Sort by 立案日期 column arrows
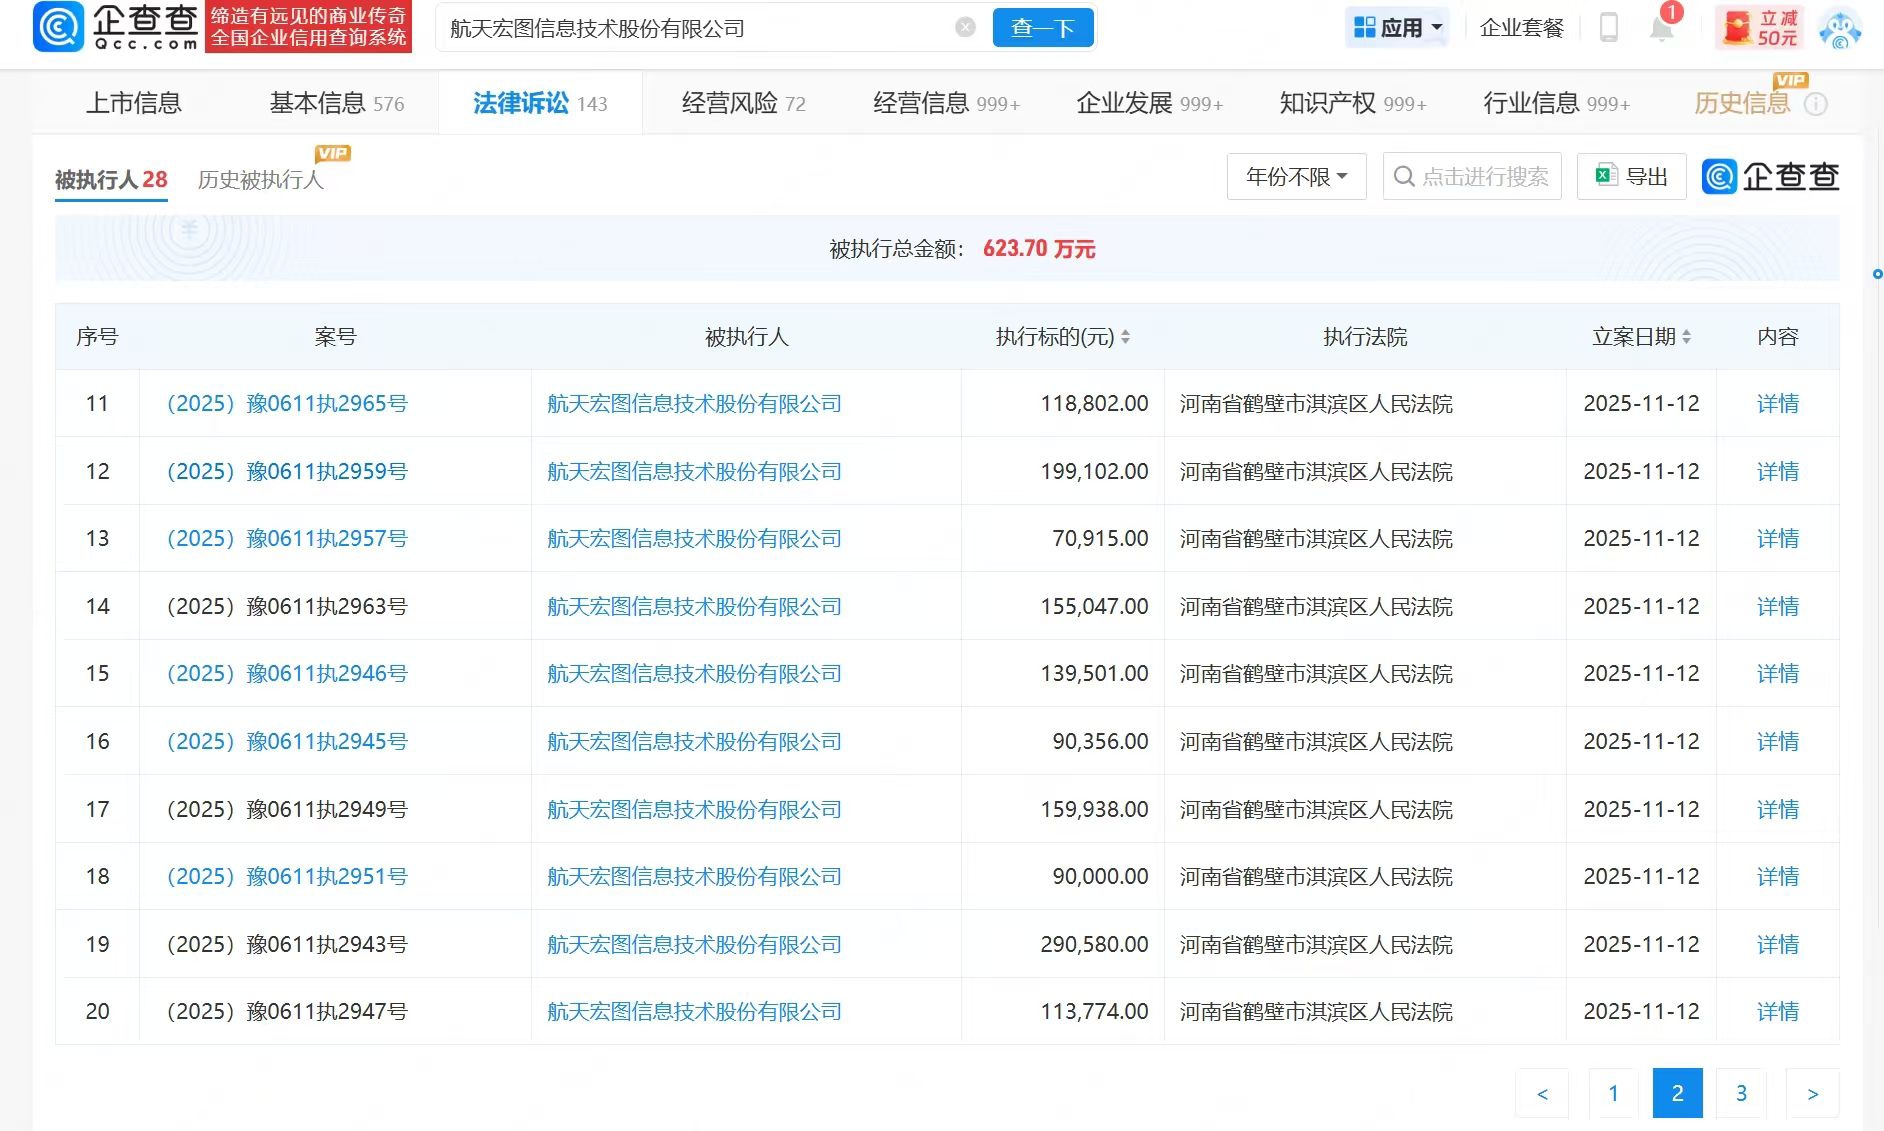The image size is (1884, 1131). 1687,338
